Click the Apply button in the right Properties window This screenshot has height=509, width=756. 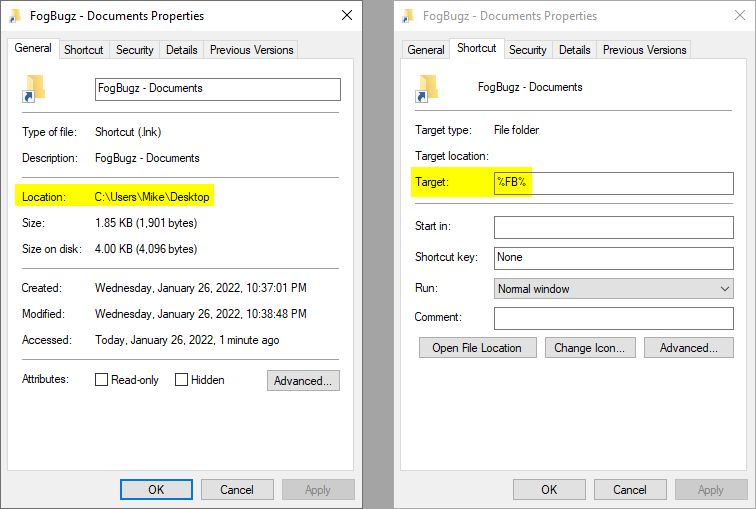711,490
